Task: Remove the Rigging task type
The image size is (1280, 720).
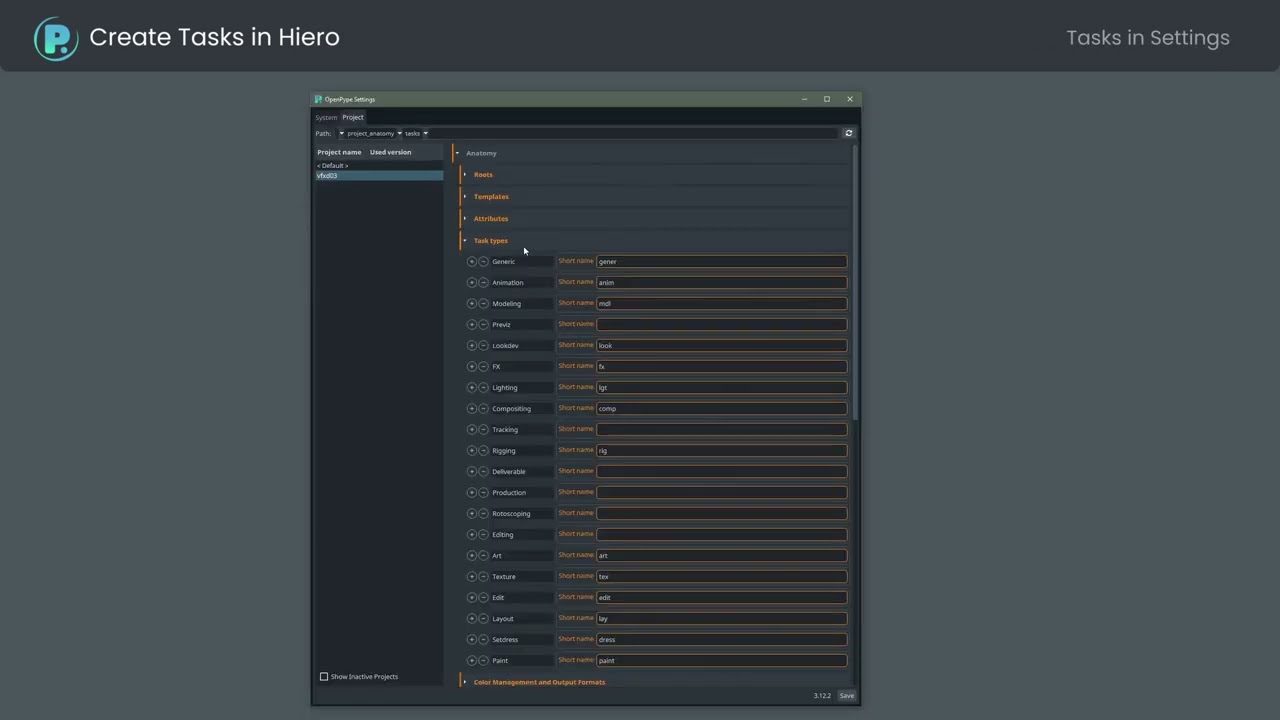Action: 483,450
